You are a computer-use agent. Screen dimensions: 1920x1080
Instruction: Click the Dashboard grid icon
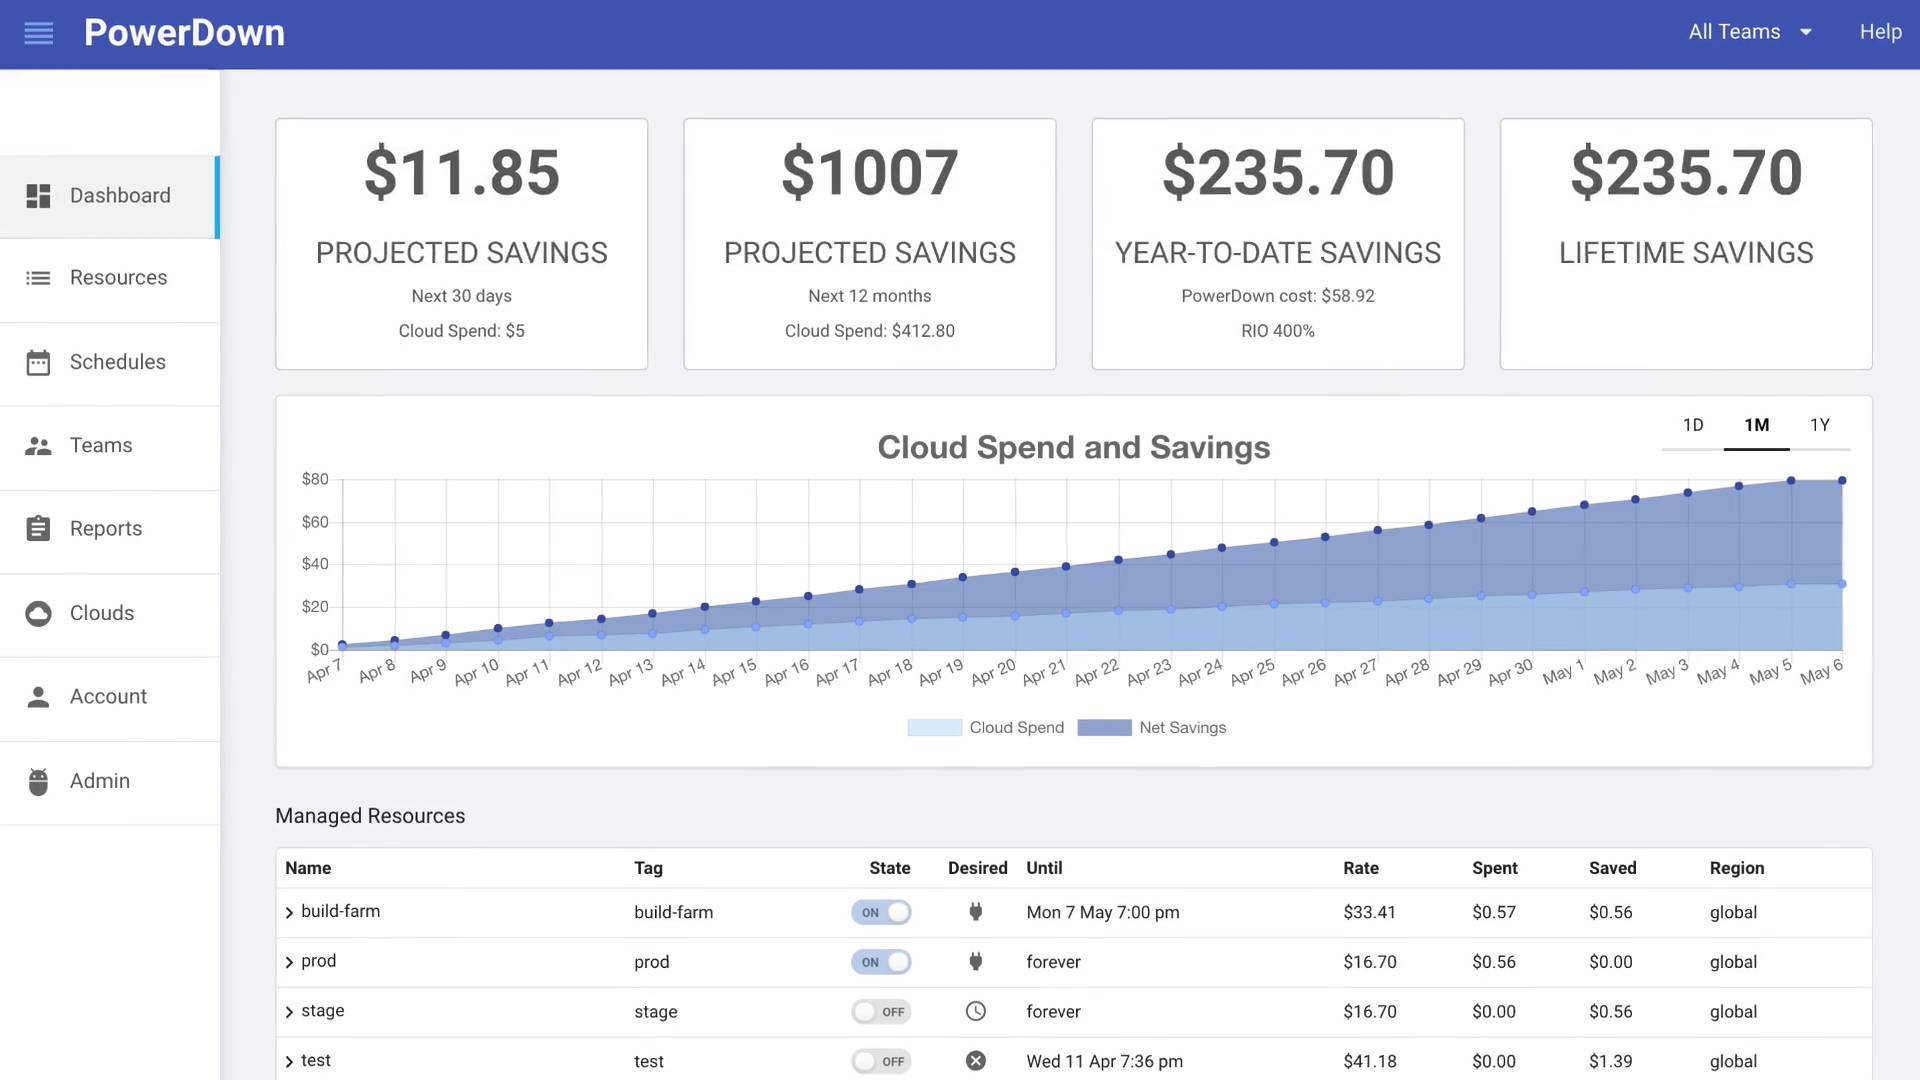38,196
